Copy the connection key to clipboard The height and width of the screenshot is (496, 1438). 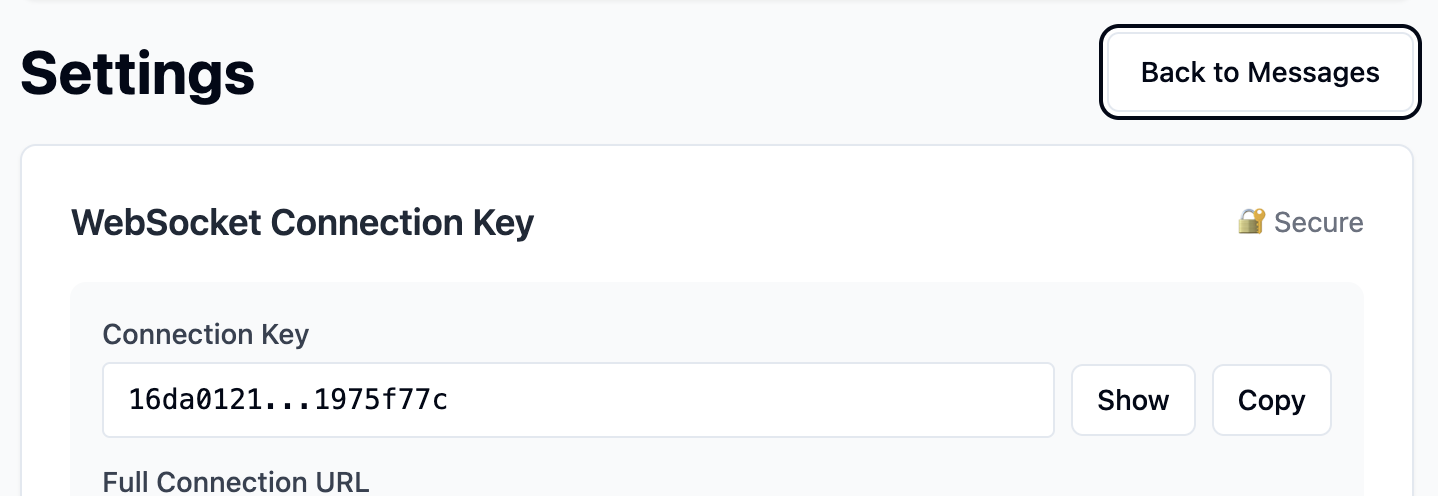pyautogui.click(x=1271, y=400)
